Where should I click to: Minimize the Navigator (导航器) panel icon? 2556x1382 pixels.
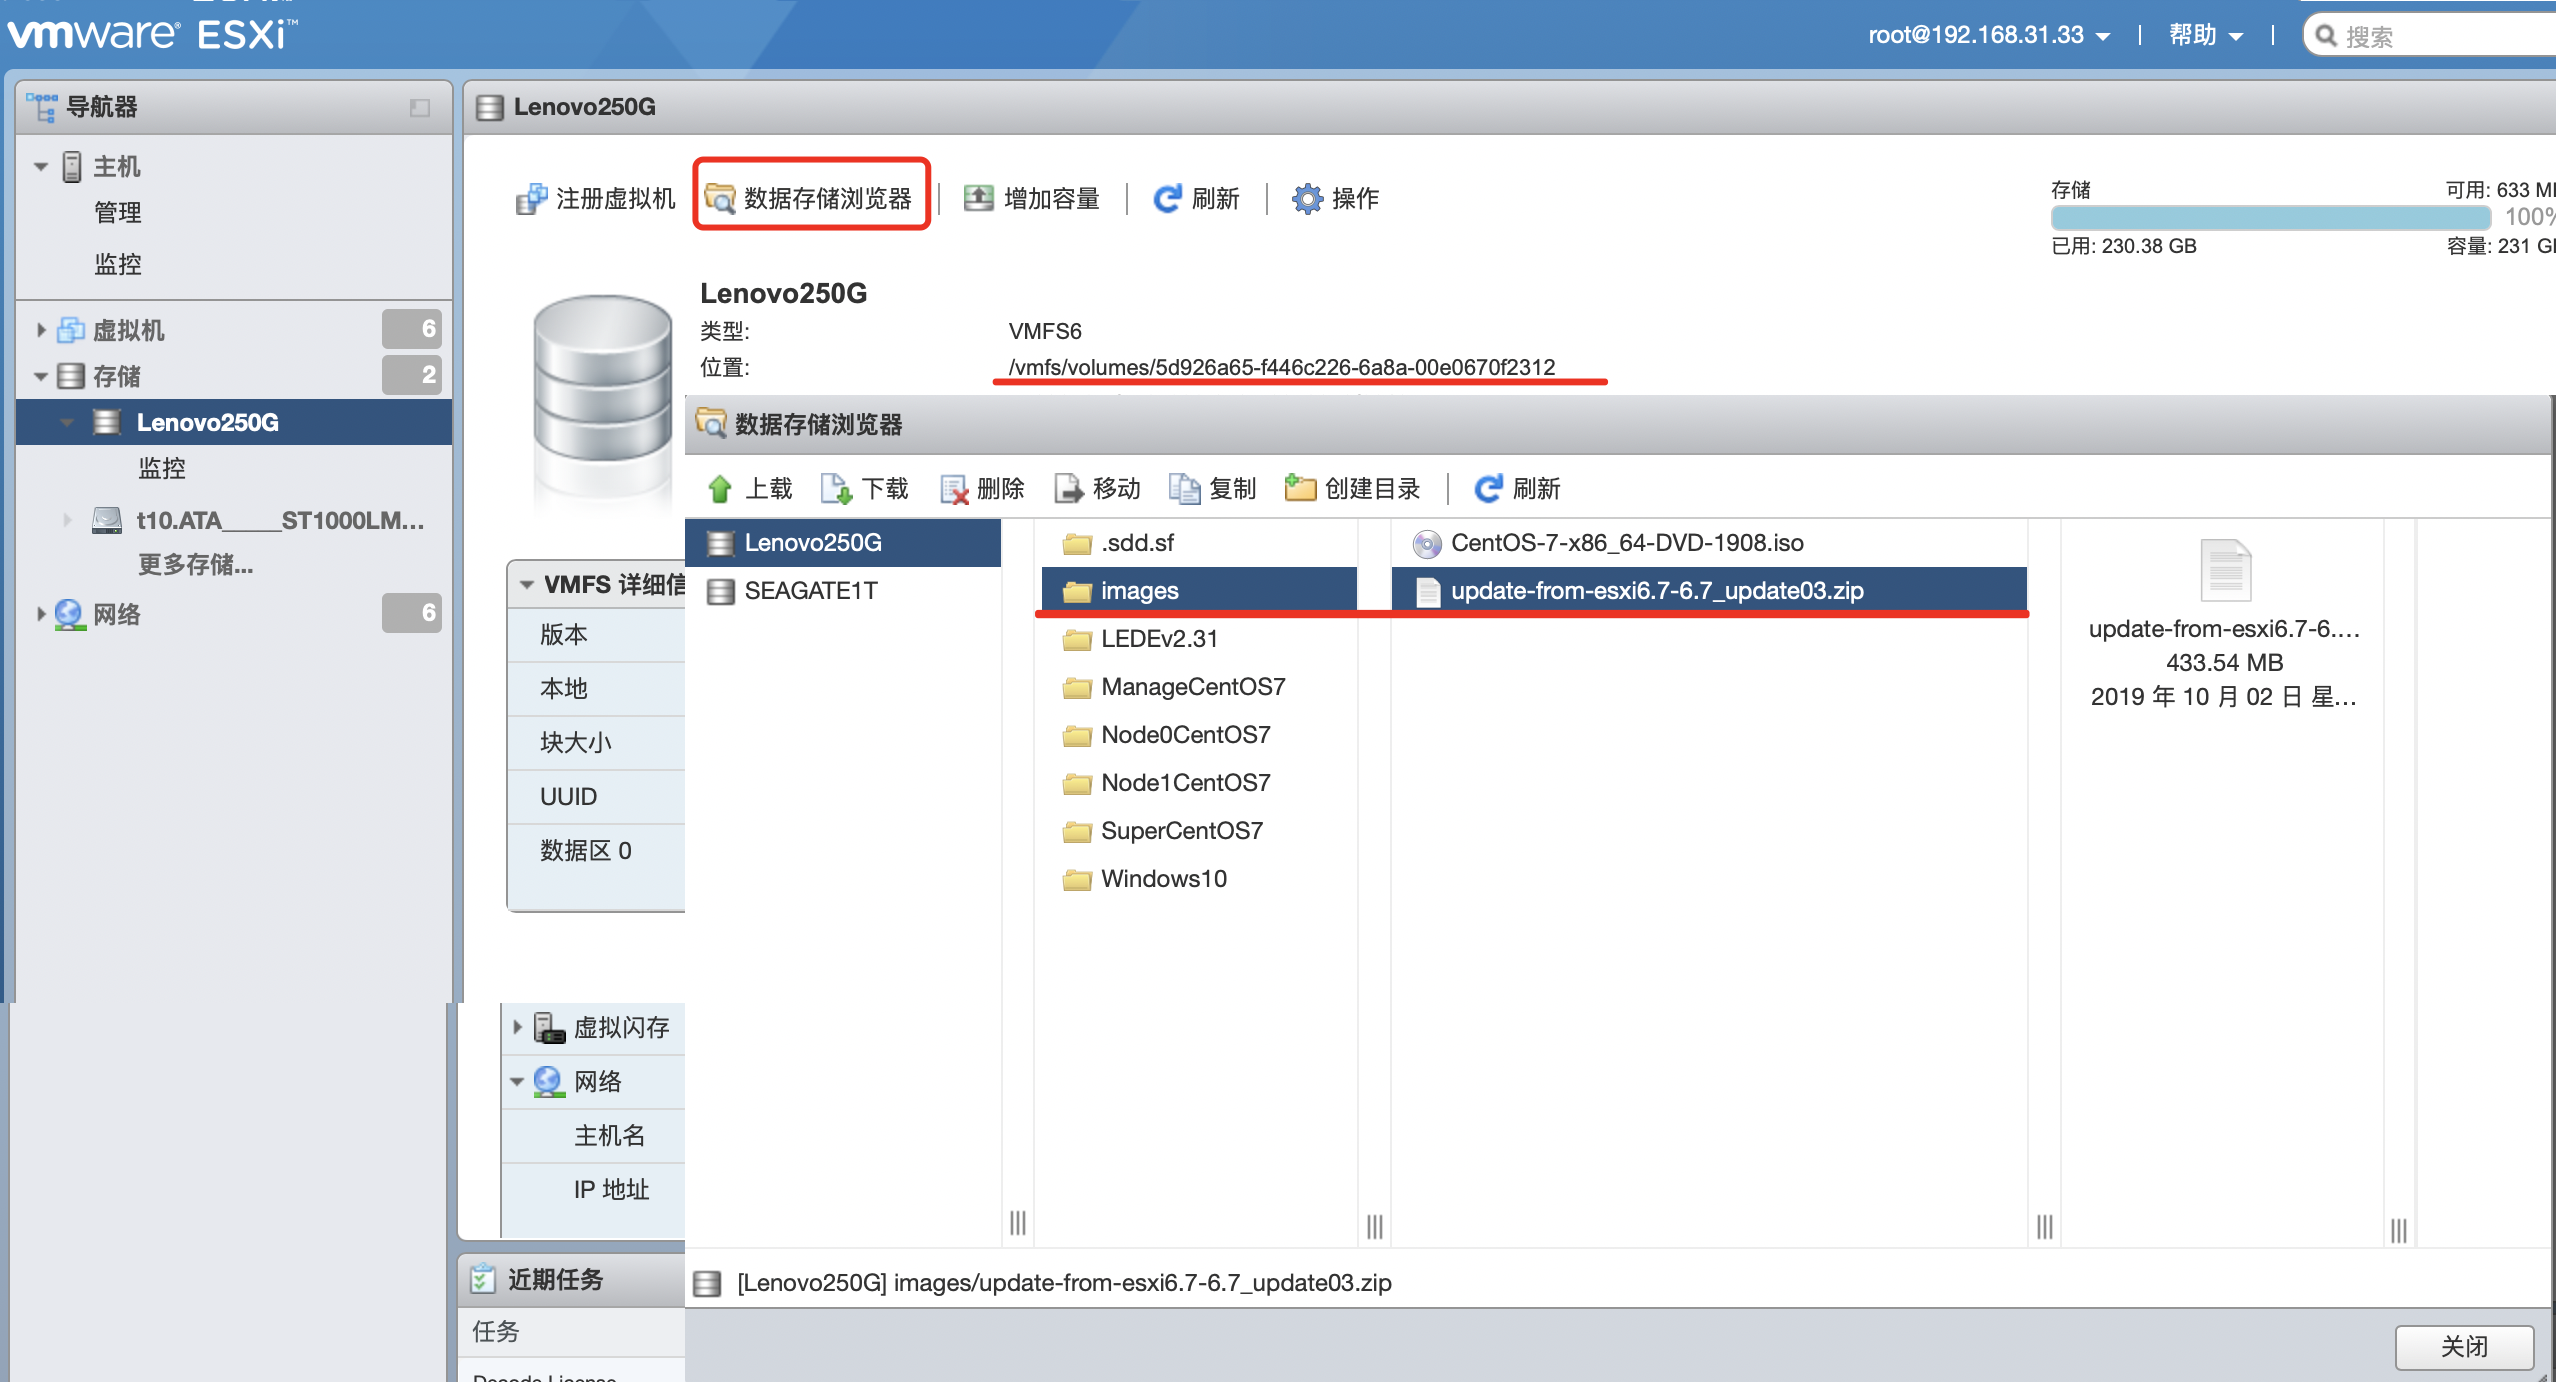pos(420,107)
